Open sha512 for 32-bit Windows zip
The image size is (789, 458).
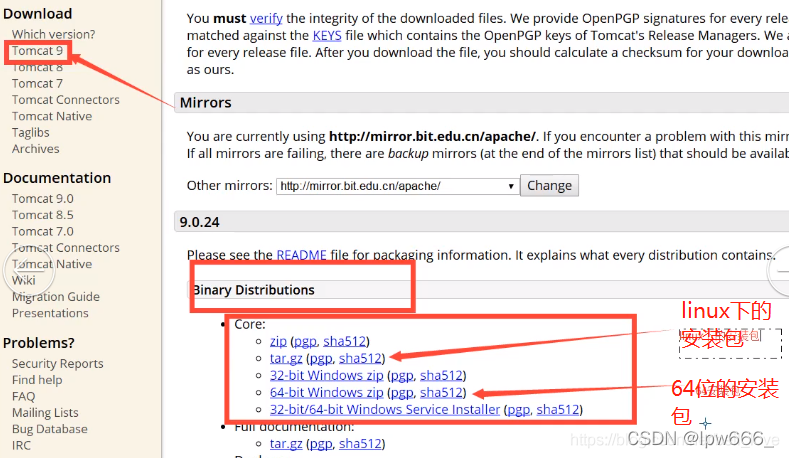point(441,375)
